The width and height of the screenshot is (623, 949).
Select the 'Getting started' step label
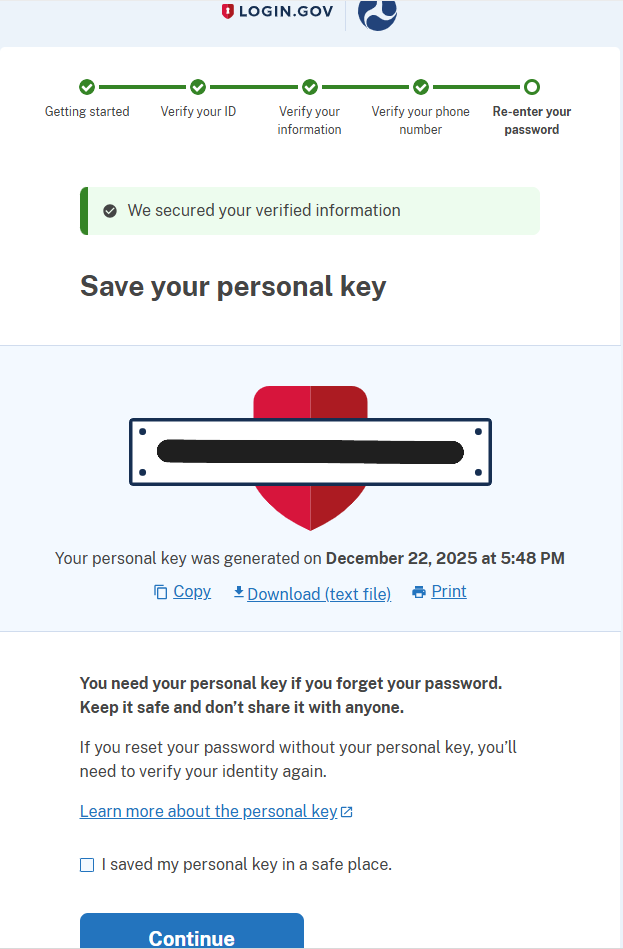point(87,111)
